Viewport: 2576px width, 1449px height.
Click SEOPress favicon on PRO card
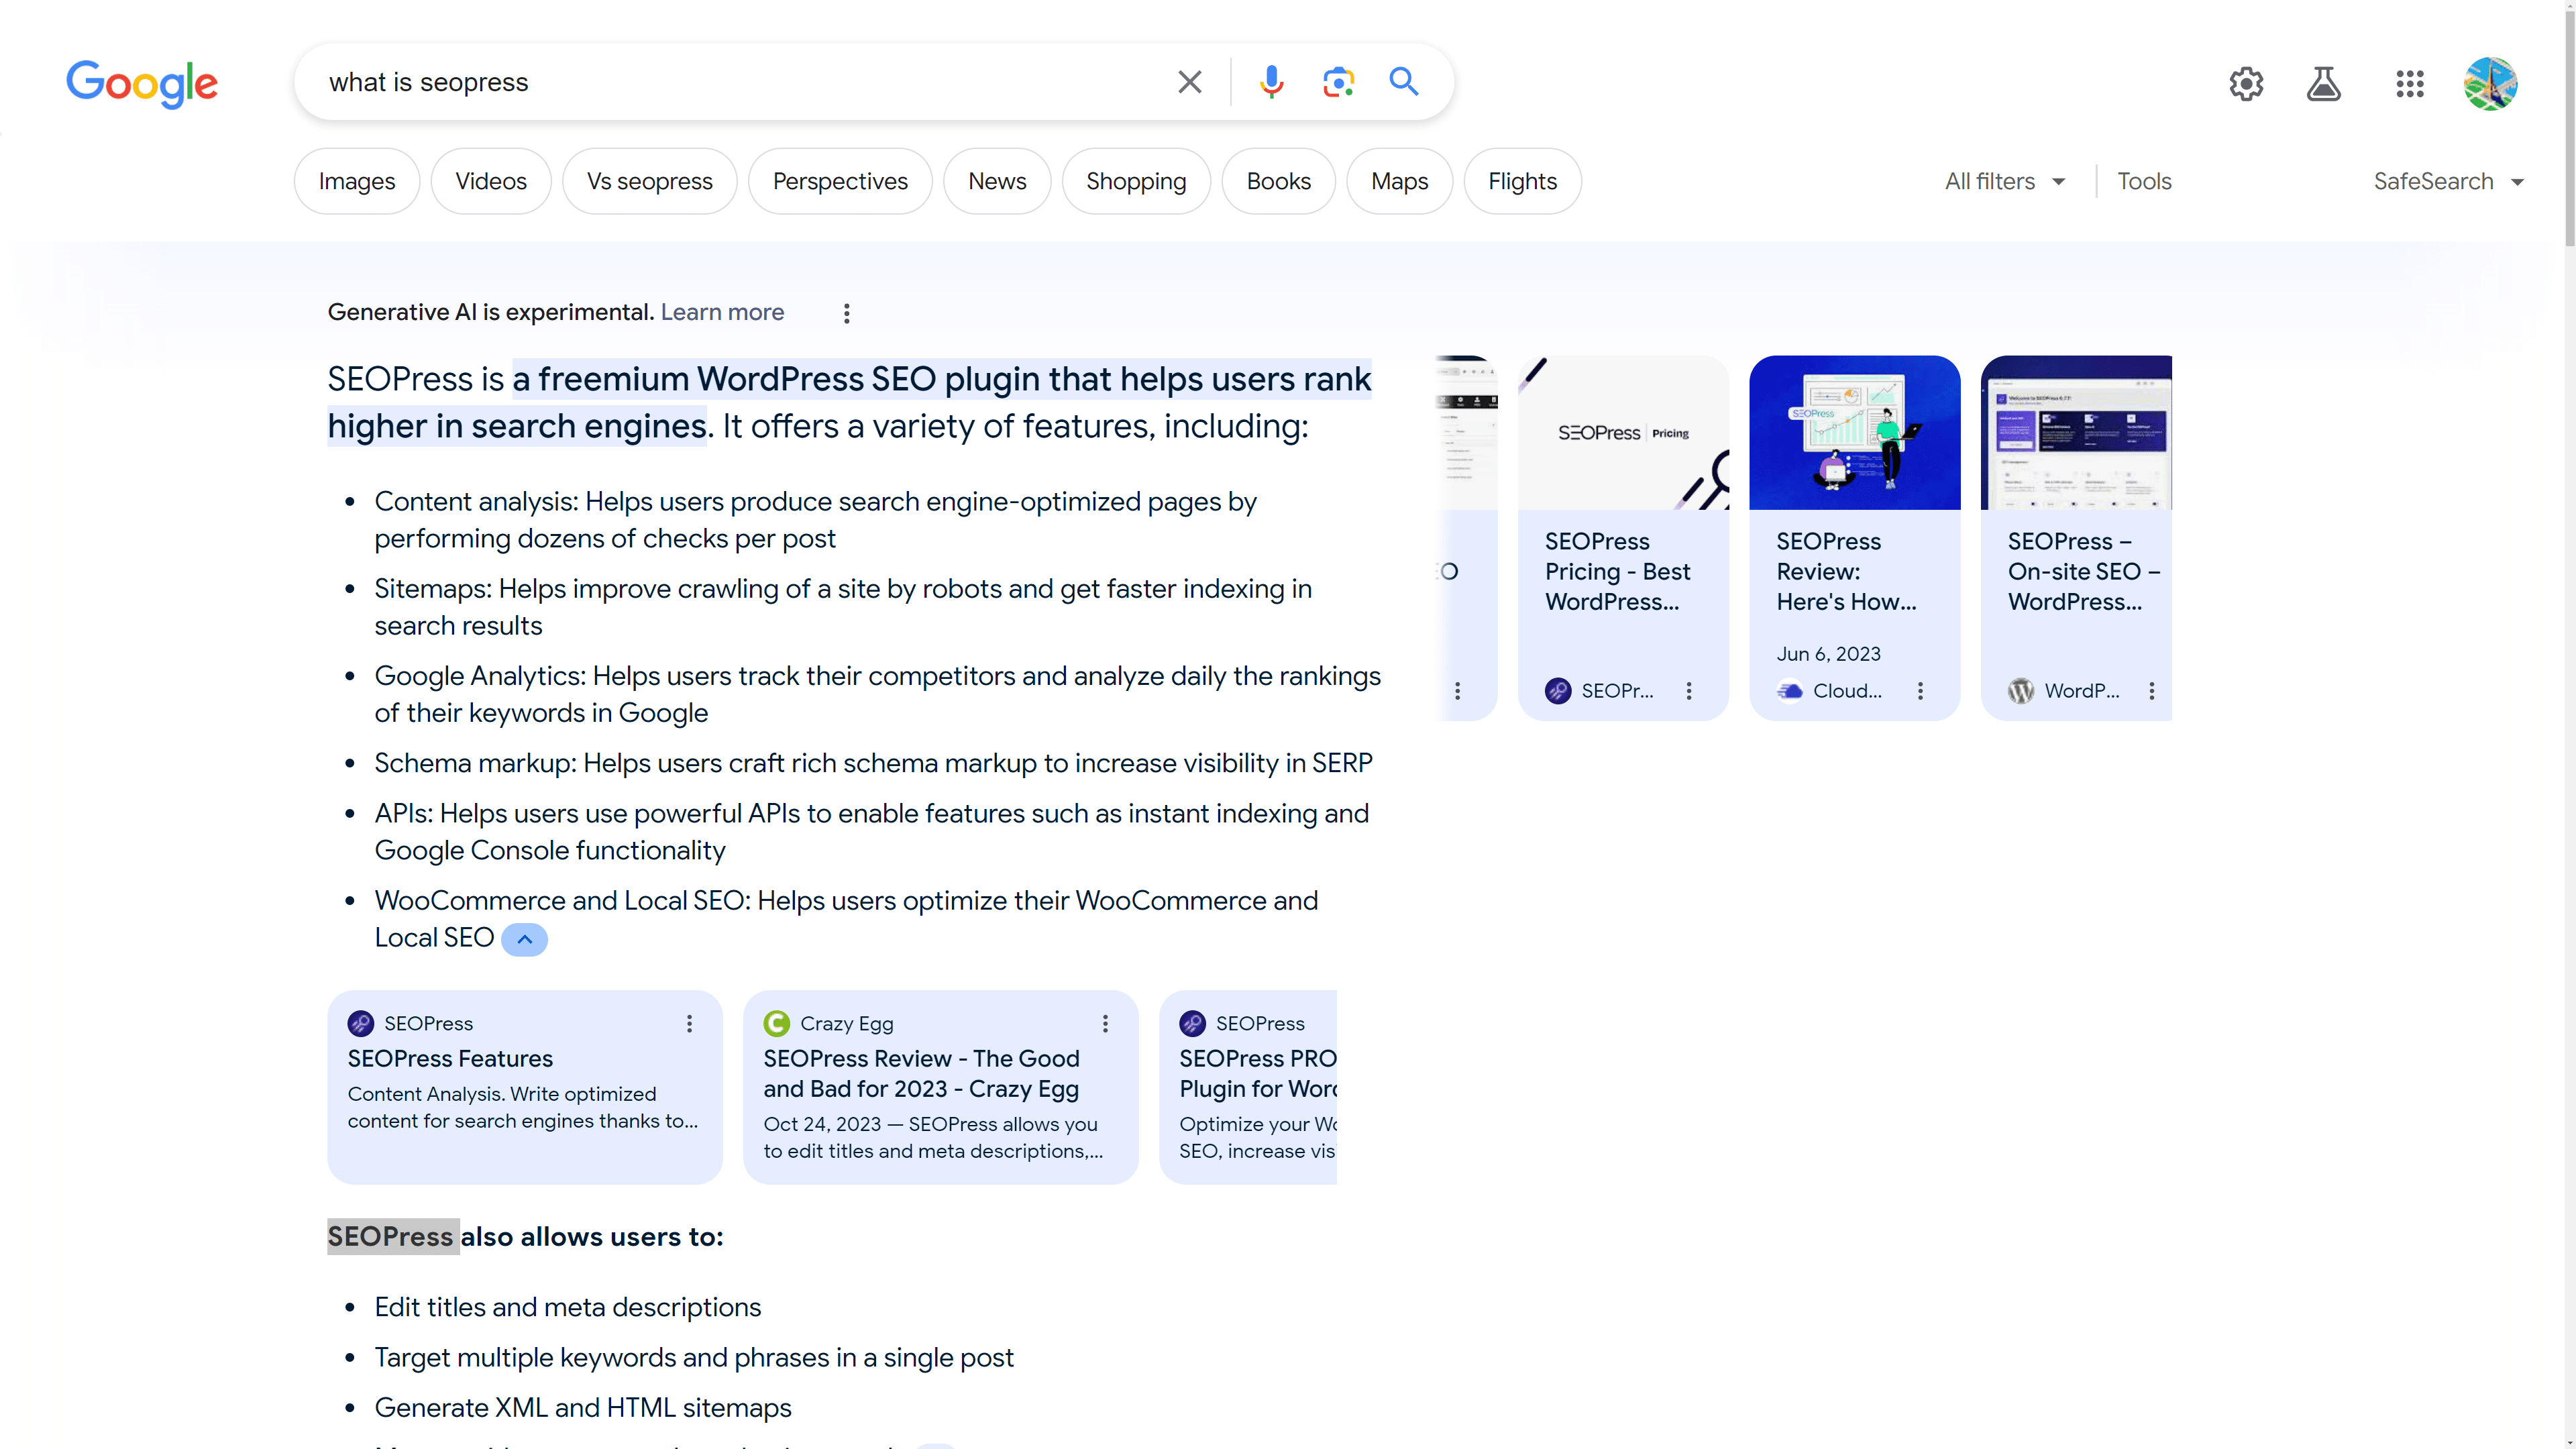(x=1192, y=1023)
